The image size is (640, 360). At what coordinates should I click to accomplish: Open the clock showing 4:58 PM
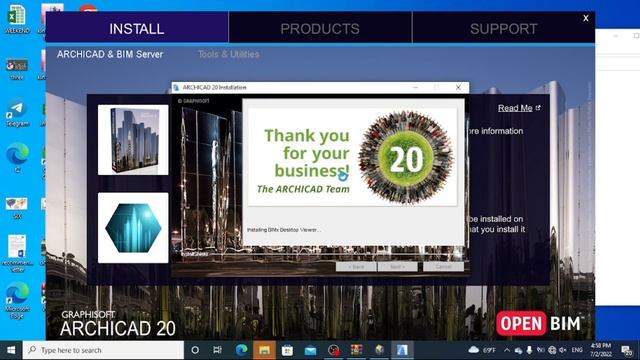click(x=601, y=350)
